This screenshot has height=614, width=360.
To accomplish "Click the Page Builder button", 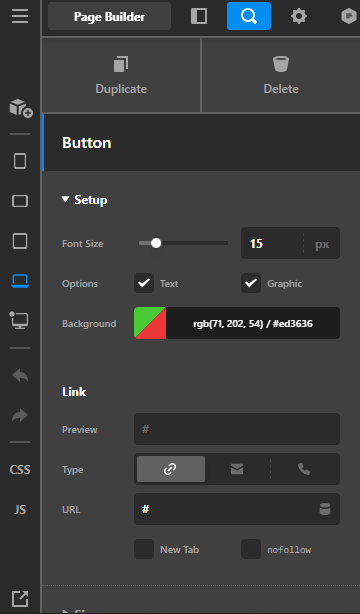I will pyautogui.click(x=109, y=16).
